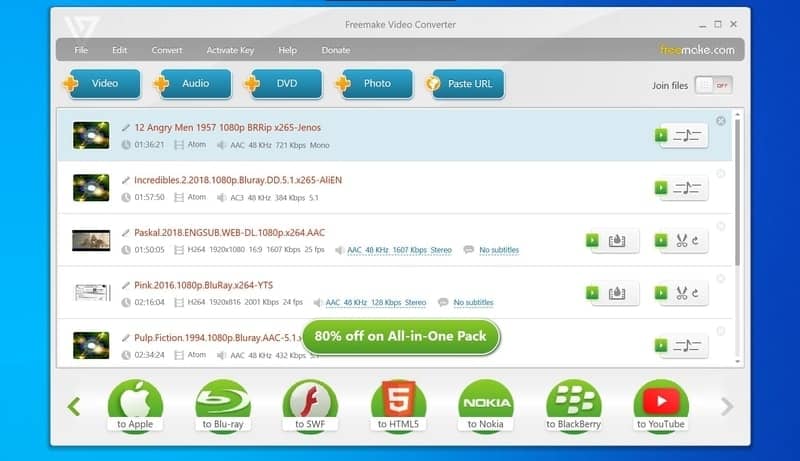Click the title 12 Angry Men 1957 1080p BRRip
The width and height of the screenshot is (800, 461).
(228, 127)
